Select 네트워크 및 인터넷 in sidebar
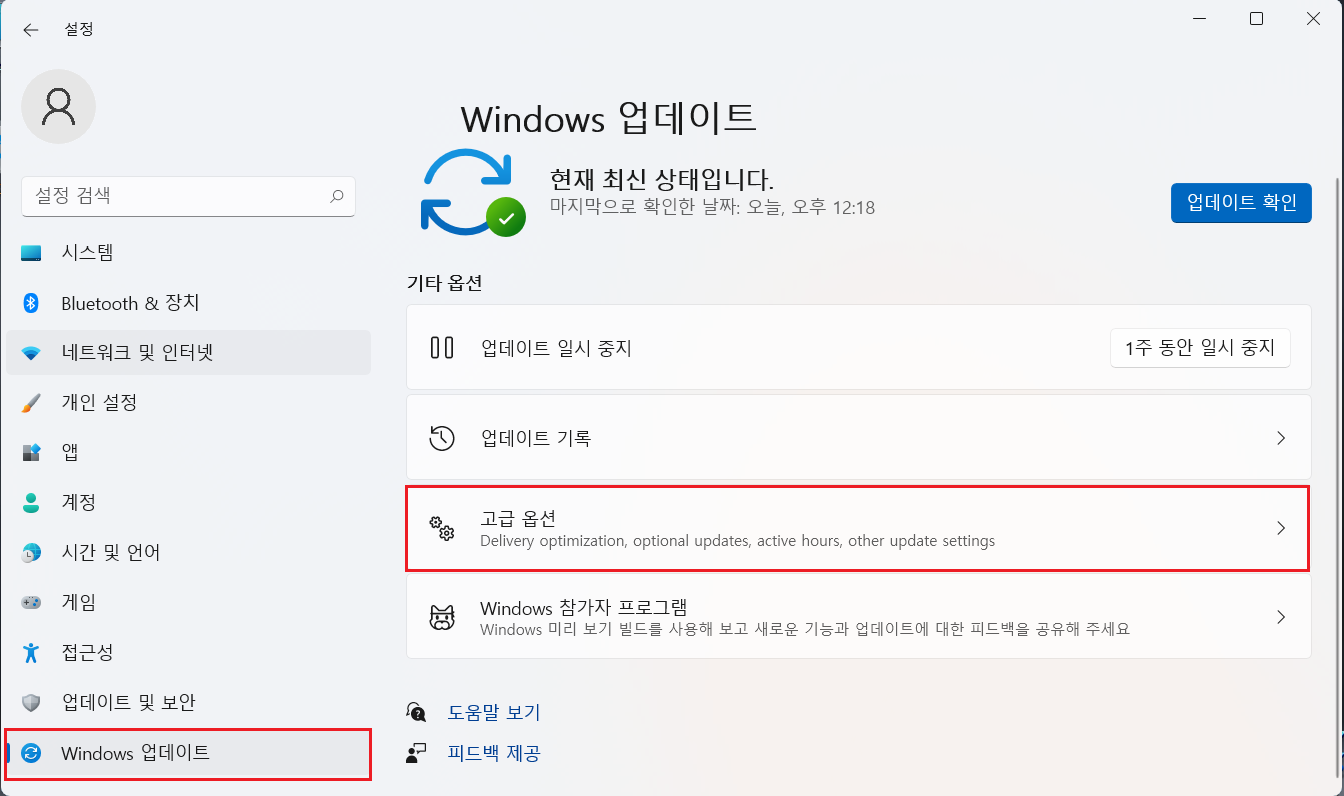Viewport: 1344px width, 796px height. pos(188,353)
